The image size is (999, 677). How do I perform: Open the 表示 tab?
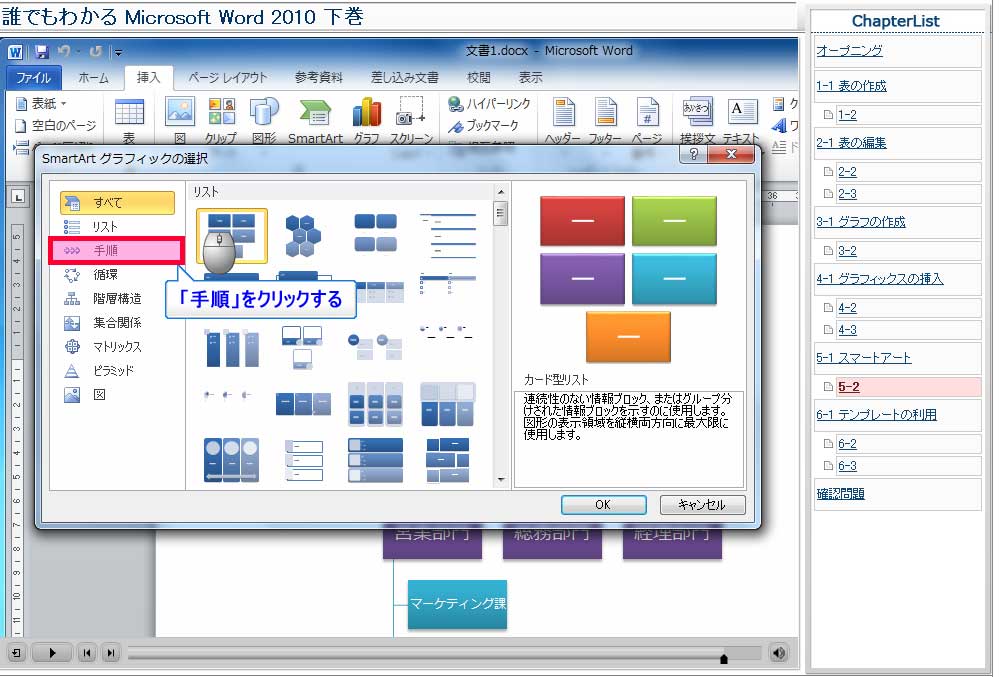530,78
